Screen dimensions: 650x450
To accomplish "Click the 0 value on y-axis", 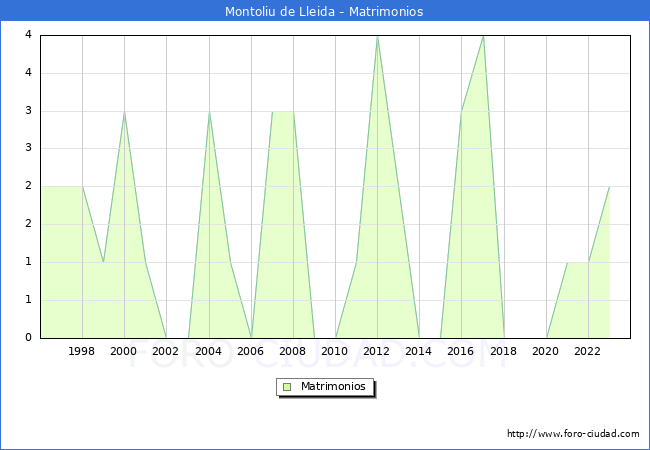I will [x=28, y=337].
